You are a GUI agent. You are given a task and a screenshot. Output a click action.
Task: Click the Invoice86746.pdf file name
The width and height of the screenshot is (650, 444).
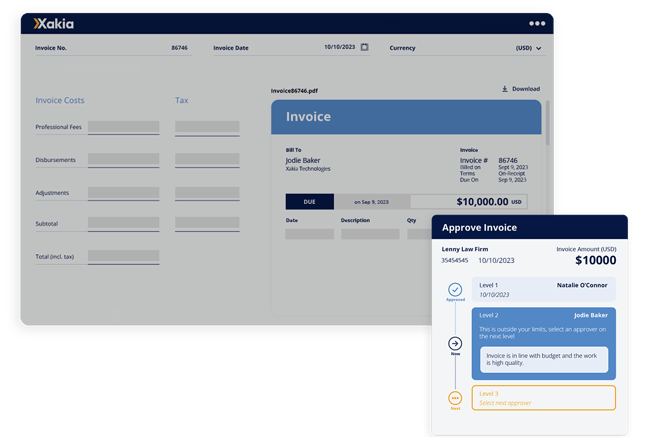(x=294, y=91)
